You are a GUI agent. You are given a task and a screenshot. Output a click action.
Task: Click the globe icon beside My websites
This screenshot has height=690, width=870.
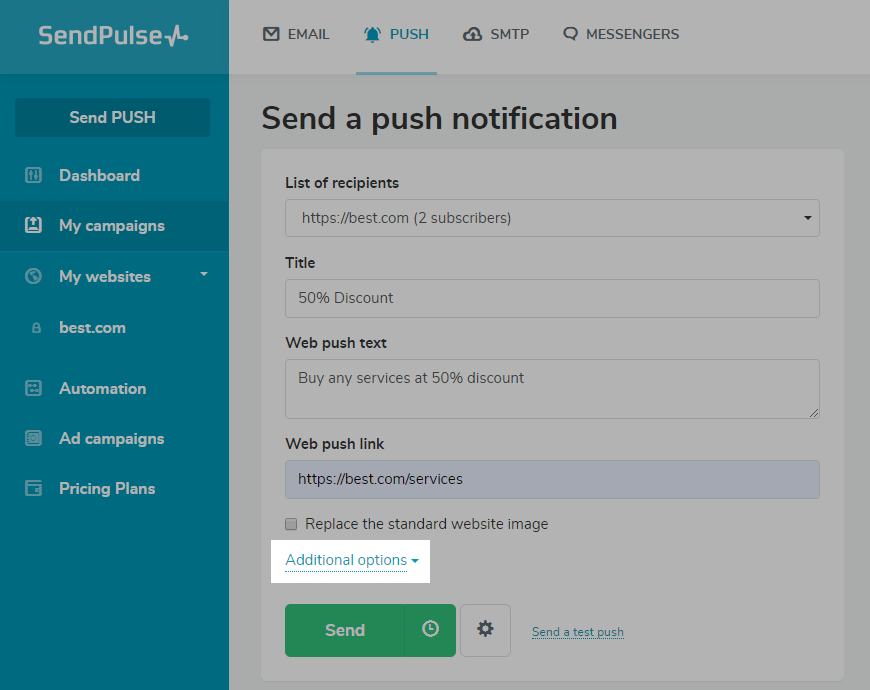33,277
